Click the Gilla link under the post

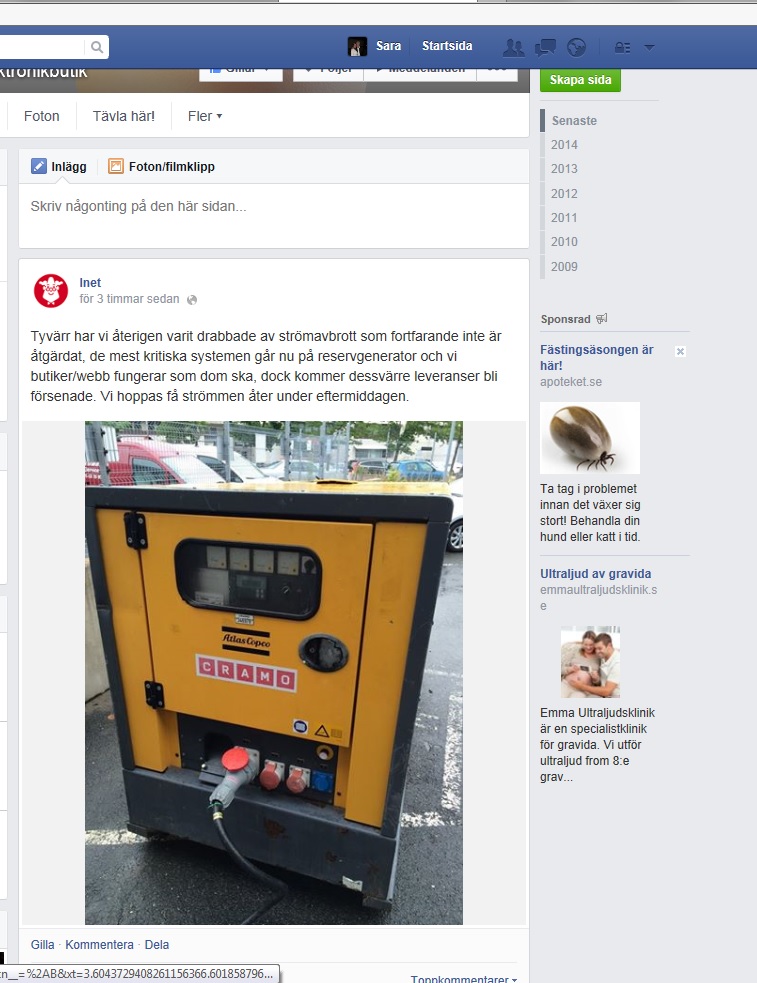click(43, 944)
